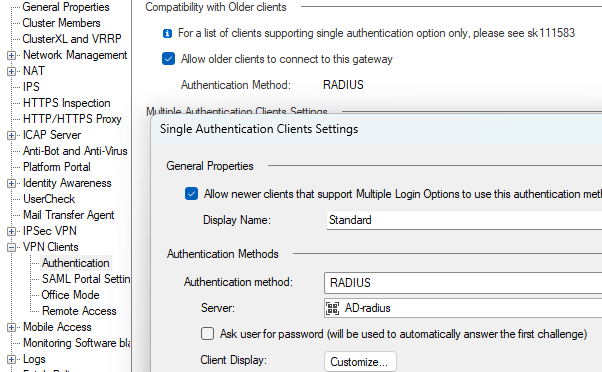Expand the Identity Awareness tree node
602x372 pixels.
12,184
